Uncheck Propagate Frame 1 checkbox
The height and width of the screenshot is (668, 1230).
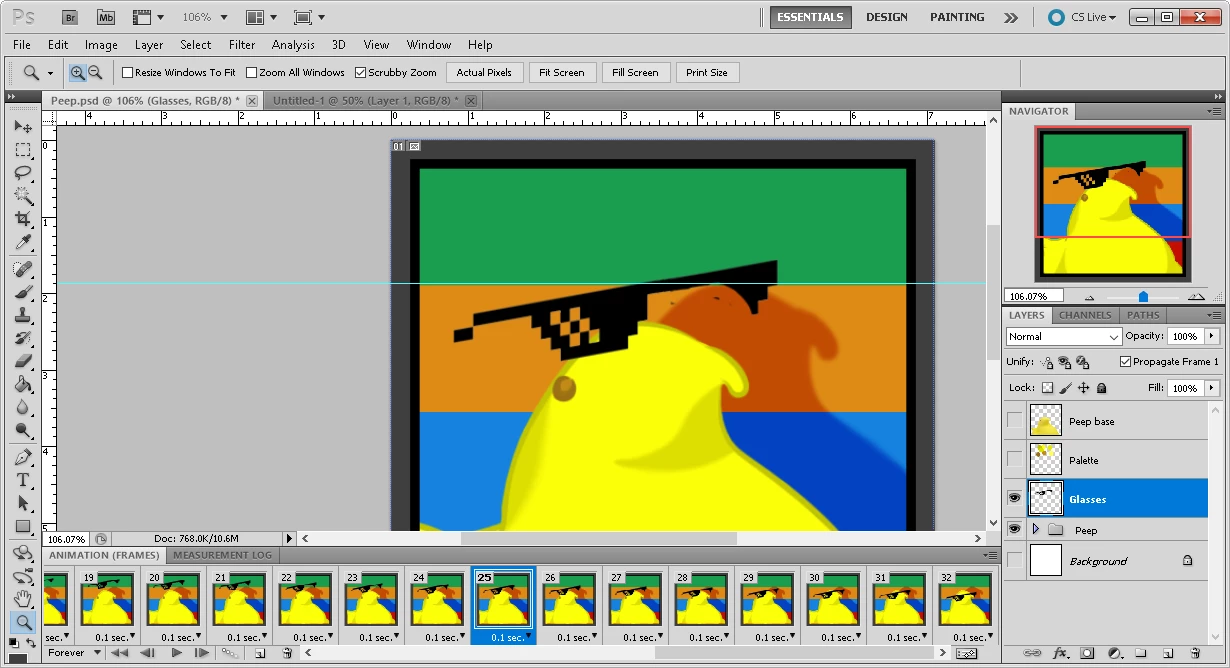1126,362
